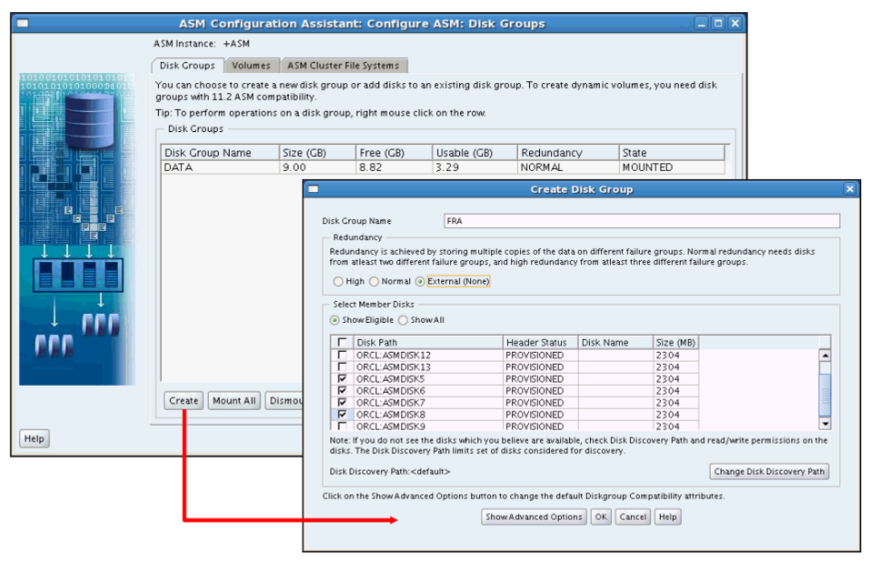Check the ORCL:ASMDISK13 checkbox
The image size is (870, 562).
(x=342, y=367)
